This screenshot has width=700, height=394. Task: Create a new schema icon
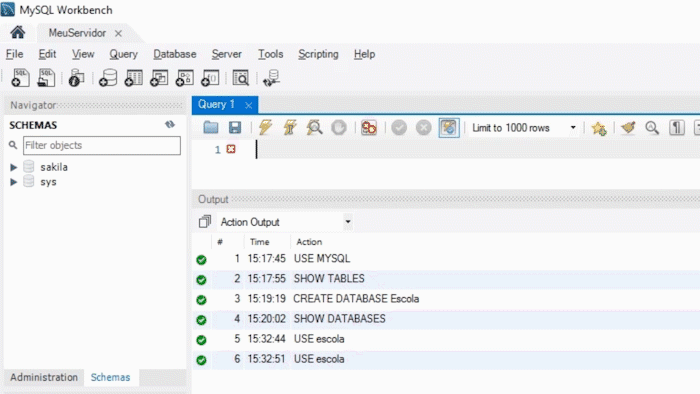(108, 78)
